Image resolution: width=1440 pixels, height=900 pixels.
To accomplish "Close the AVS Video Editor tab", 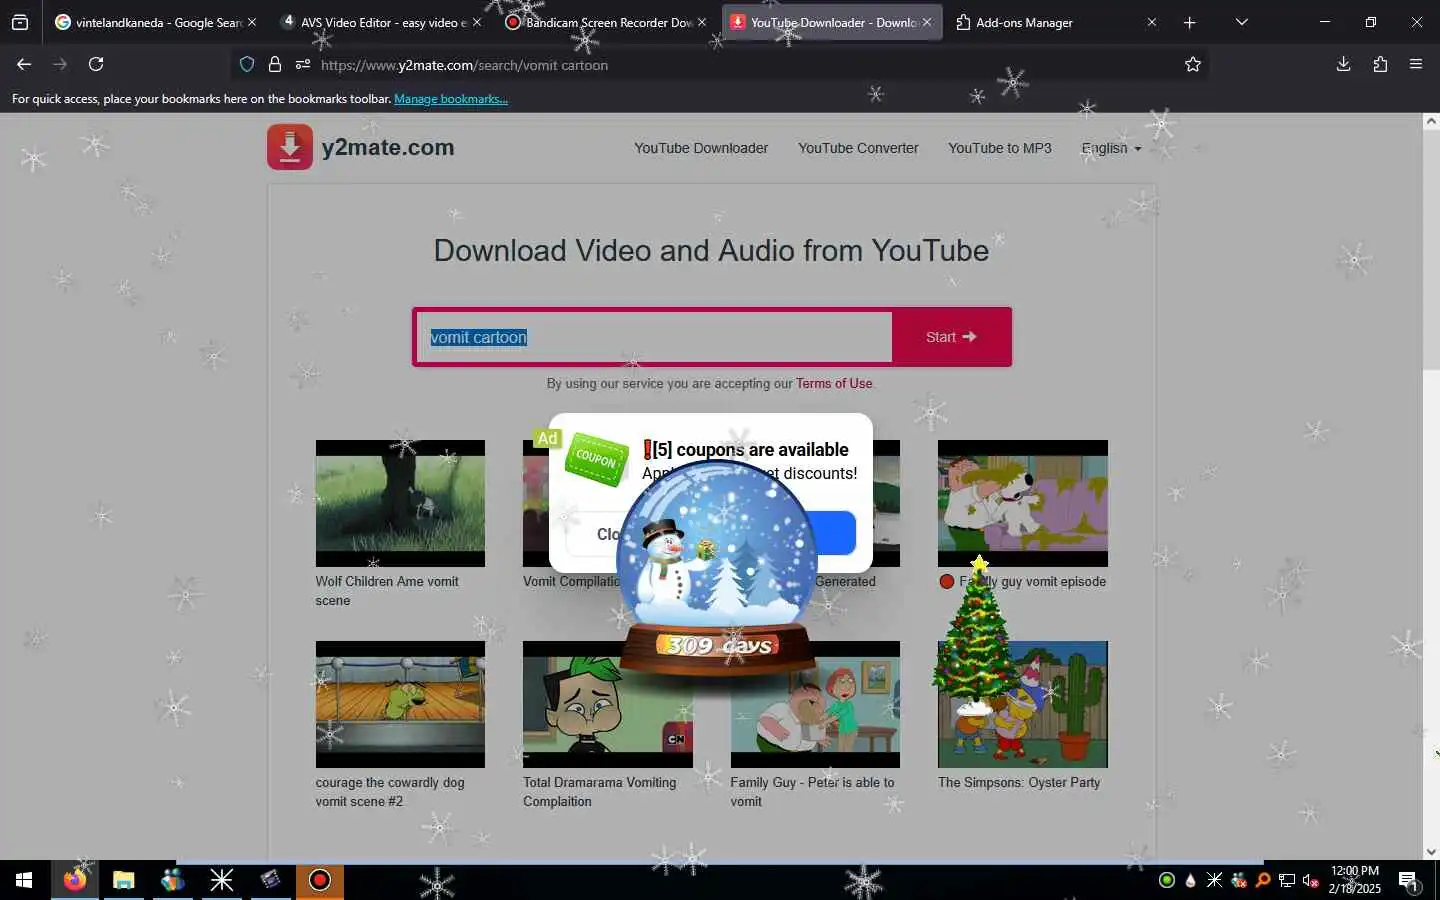I will coord(476,22).
